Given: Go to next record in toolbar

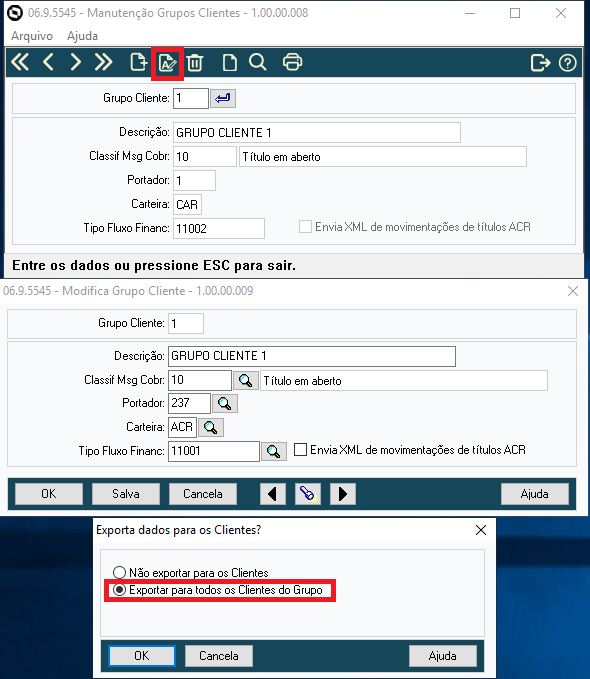Looking at the screenshot, I should [x=75, y=62].
